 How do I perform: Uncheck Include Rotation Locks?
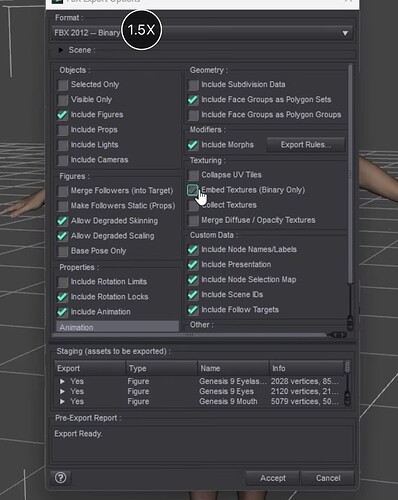pos(62,297)
